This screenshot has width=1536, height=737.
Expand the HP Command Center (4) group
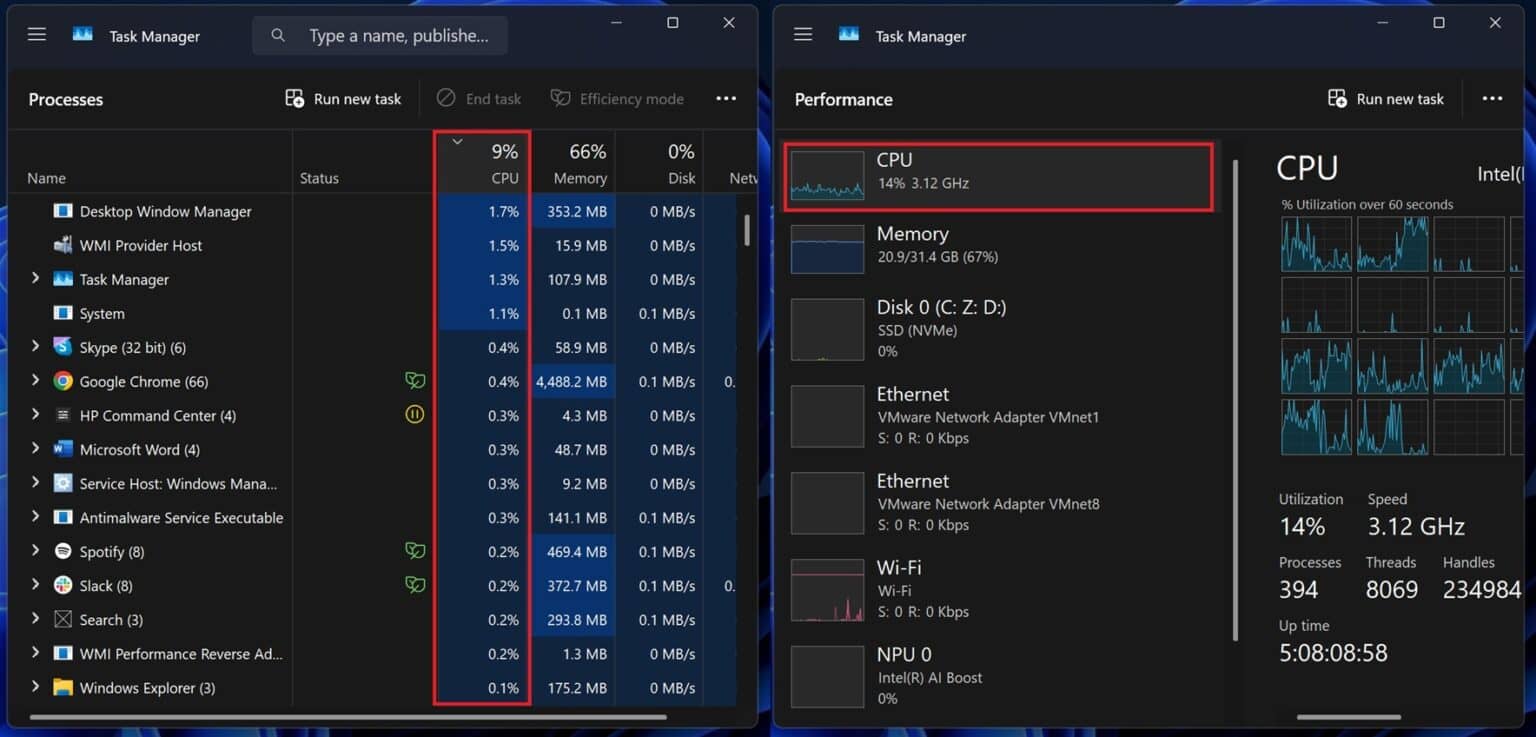pyautogui.click(x=35, y=414)
